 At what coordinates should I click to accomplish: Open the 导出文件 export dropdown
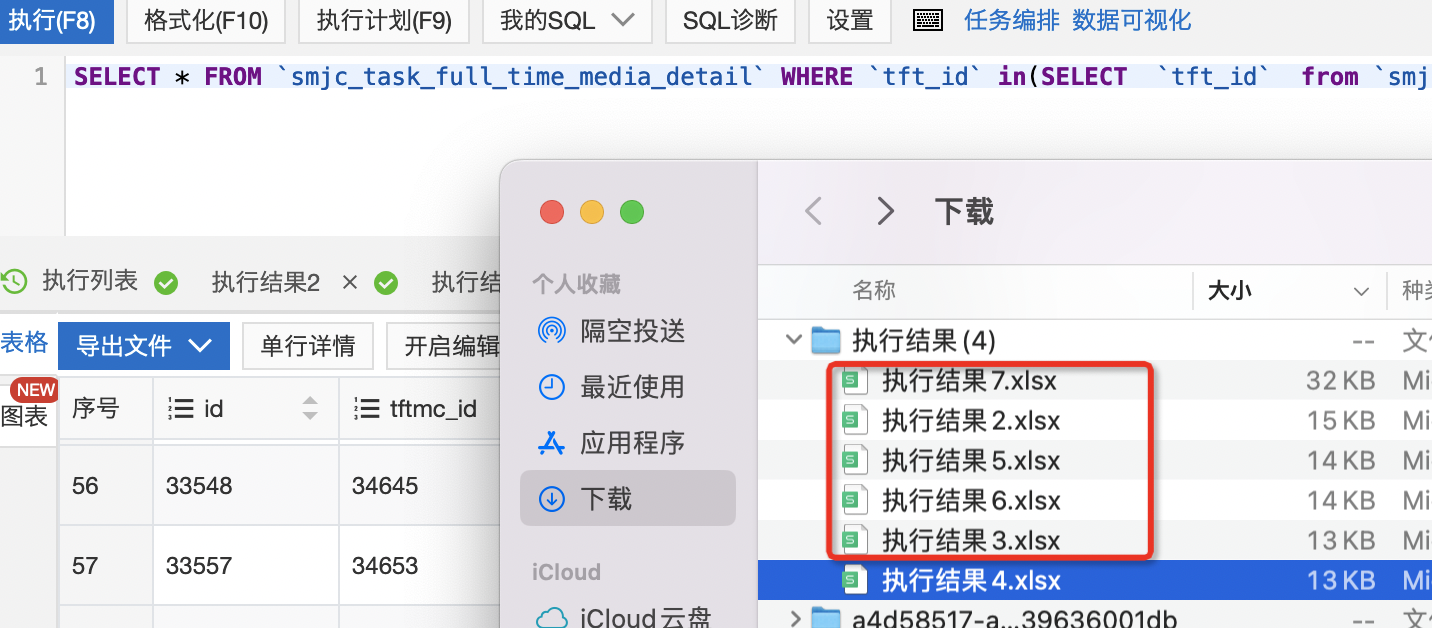point(144,346)
